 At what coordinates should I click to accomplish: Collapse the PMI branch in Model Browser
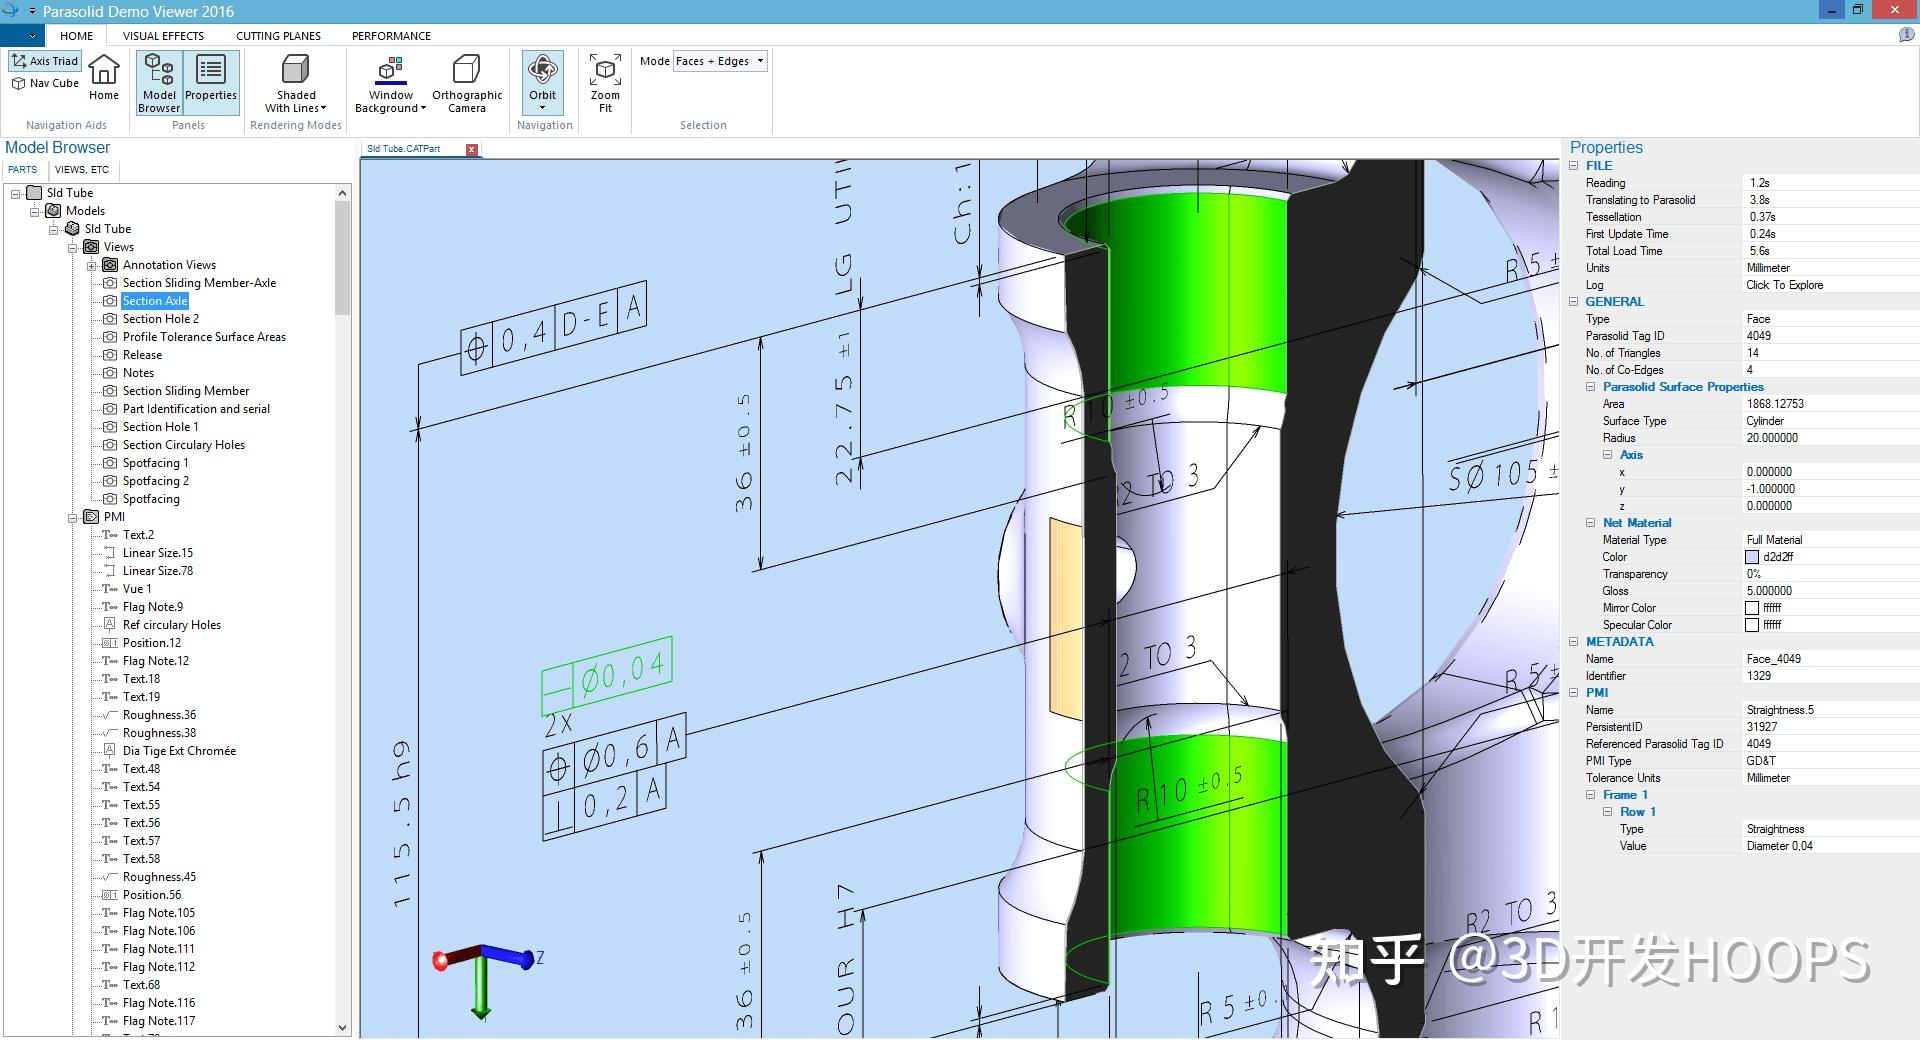(x=71, y=517)
